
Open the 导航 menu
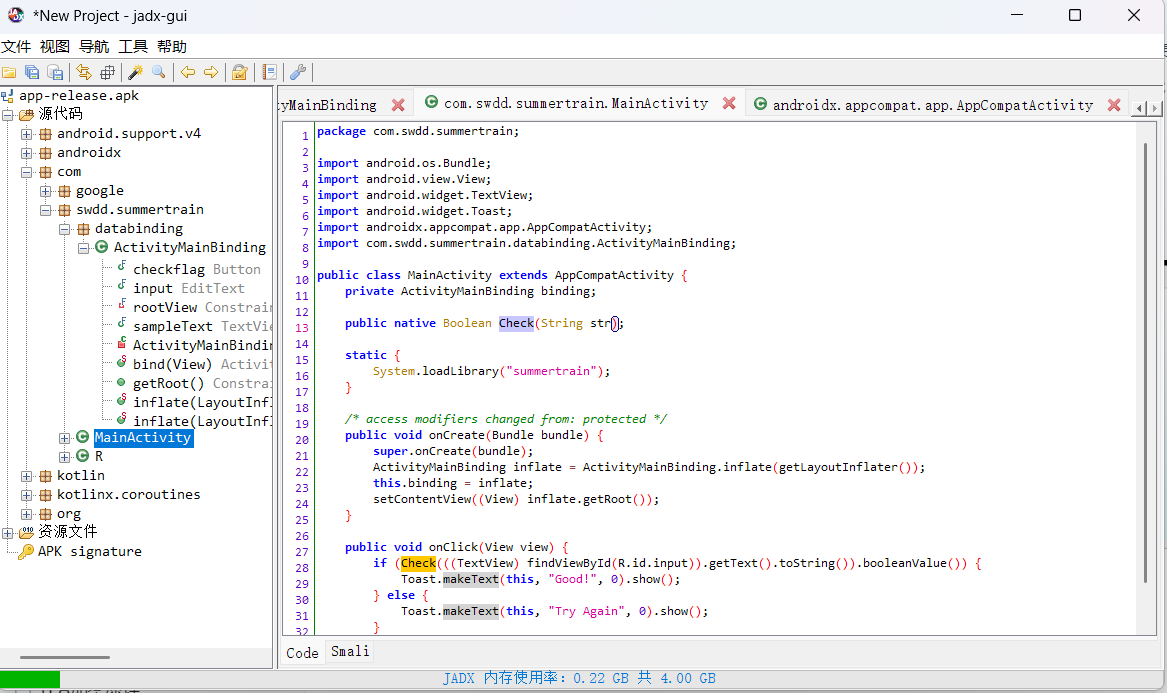(x=94, y=47)
